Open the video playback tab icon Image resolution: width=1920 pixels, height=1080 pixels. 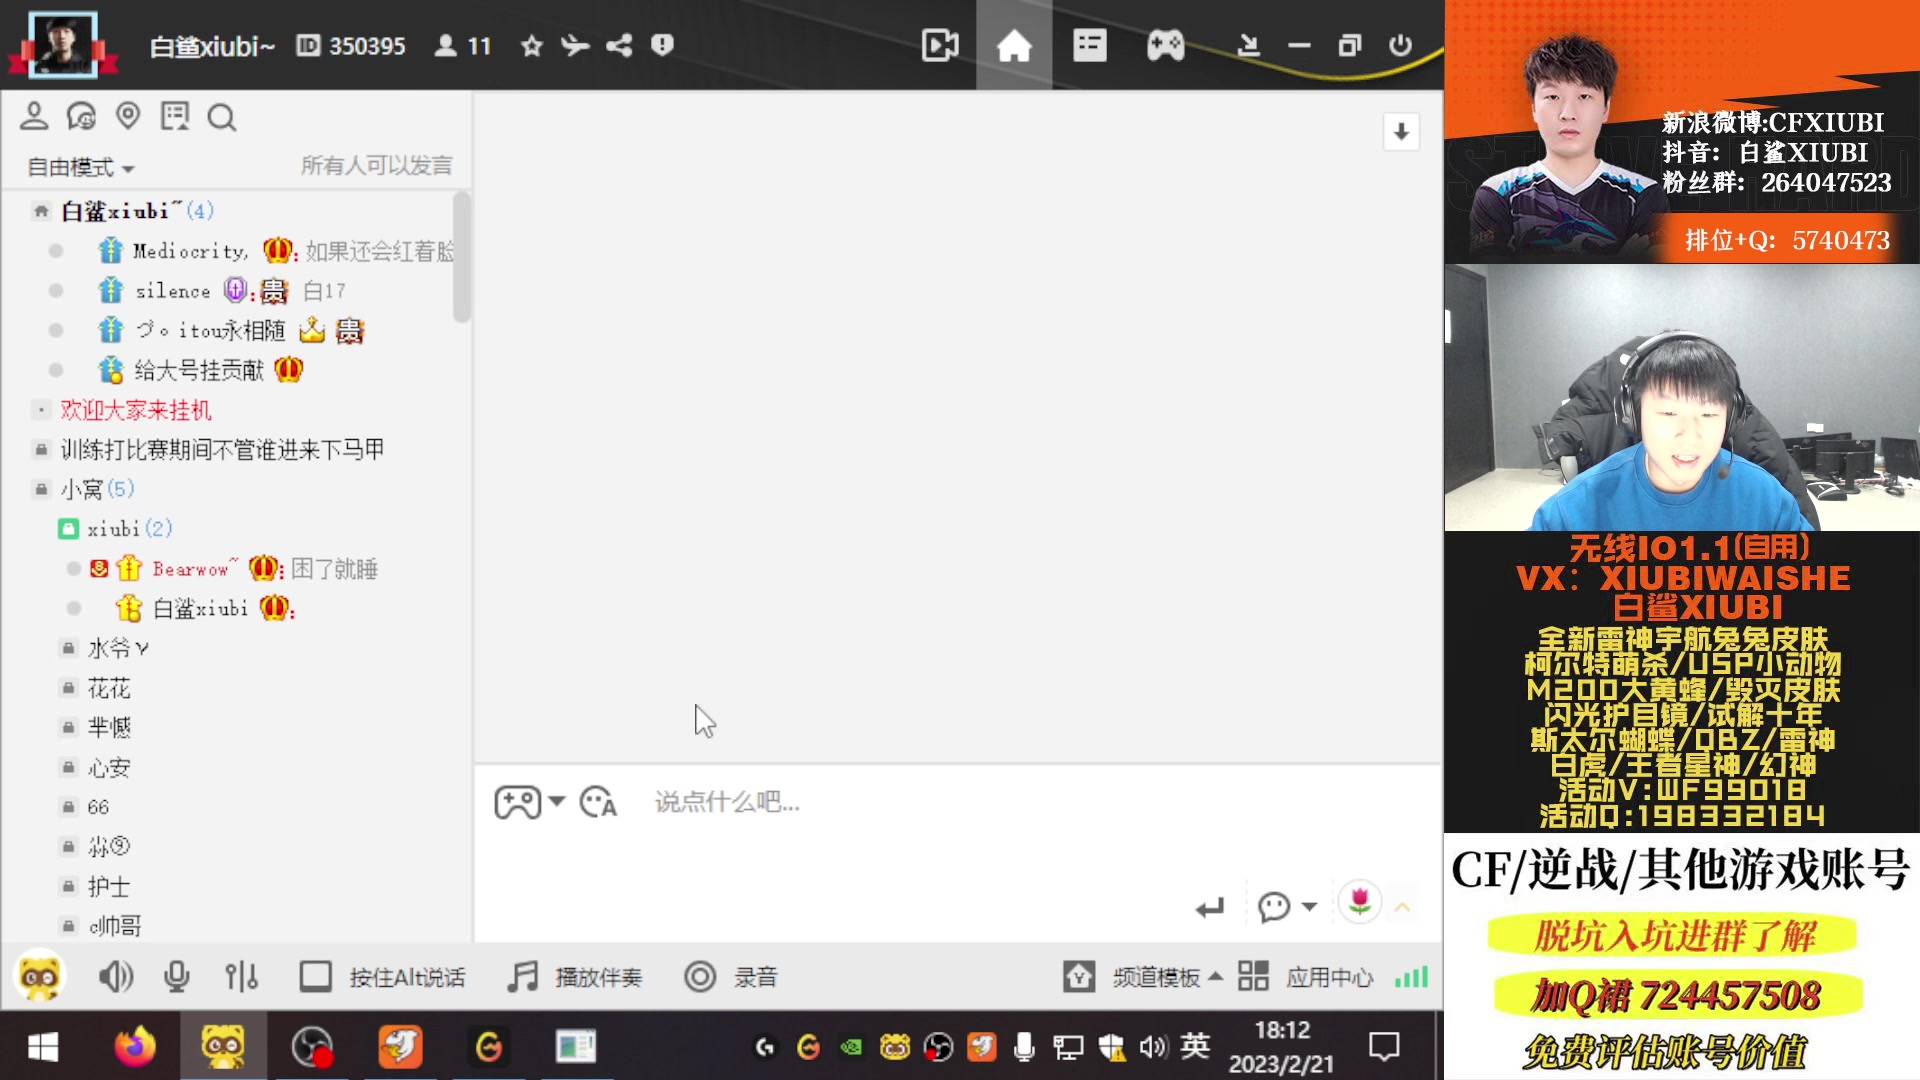(939, 46)
